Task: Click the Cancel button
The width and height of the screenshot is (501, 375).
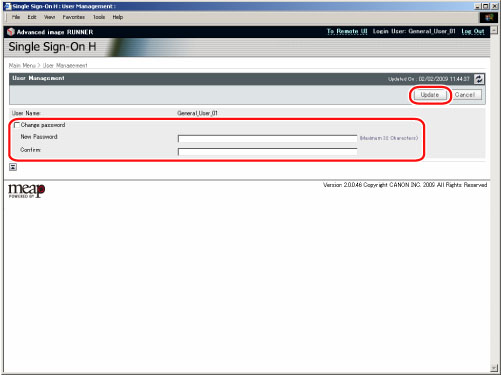Action: point(465,95)
